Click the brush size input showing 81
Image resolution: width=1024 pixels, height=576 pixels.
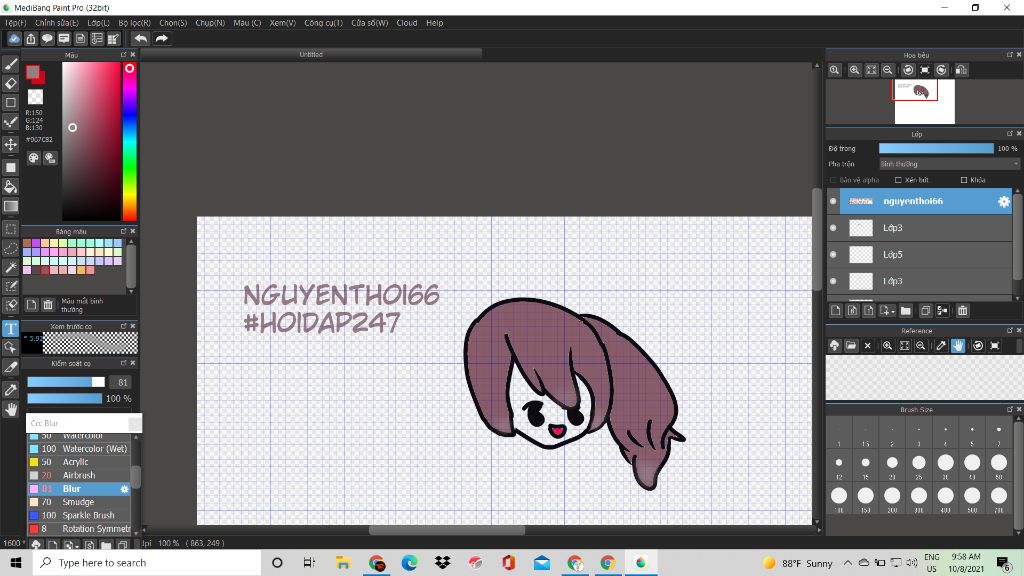click(x=121, y=382)
